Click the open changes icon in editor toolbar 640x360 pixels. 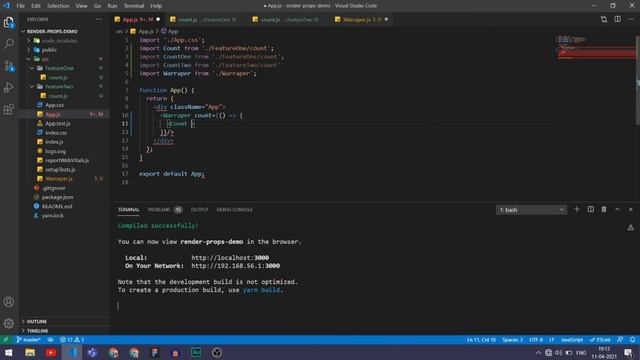[x=604, y=19]
